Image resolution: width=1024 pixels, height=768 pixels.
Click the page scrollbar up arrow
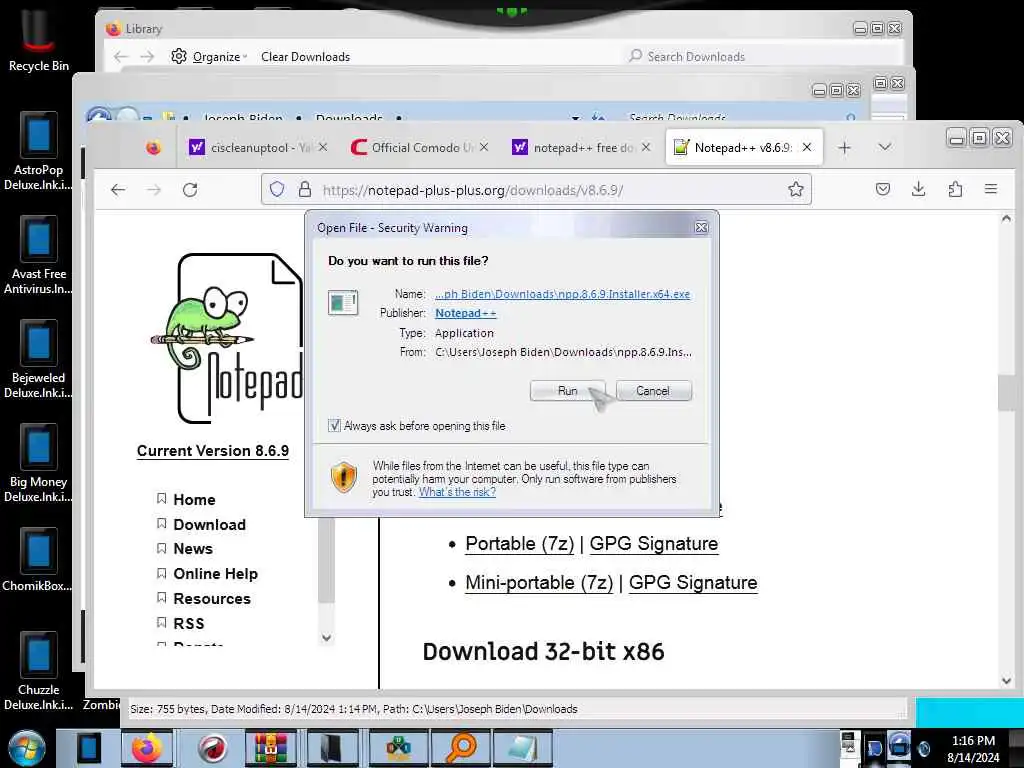coord(1006,219)
